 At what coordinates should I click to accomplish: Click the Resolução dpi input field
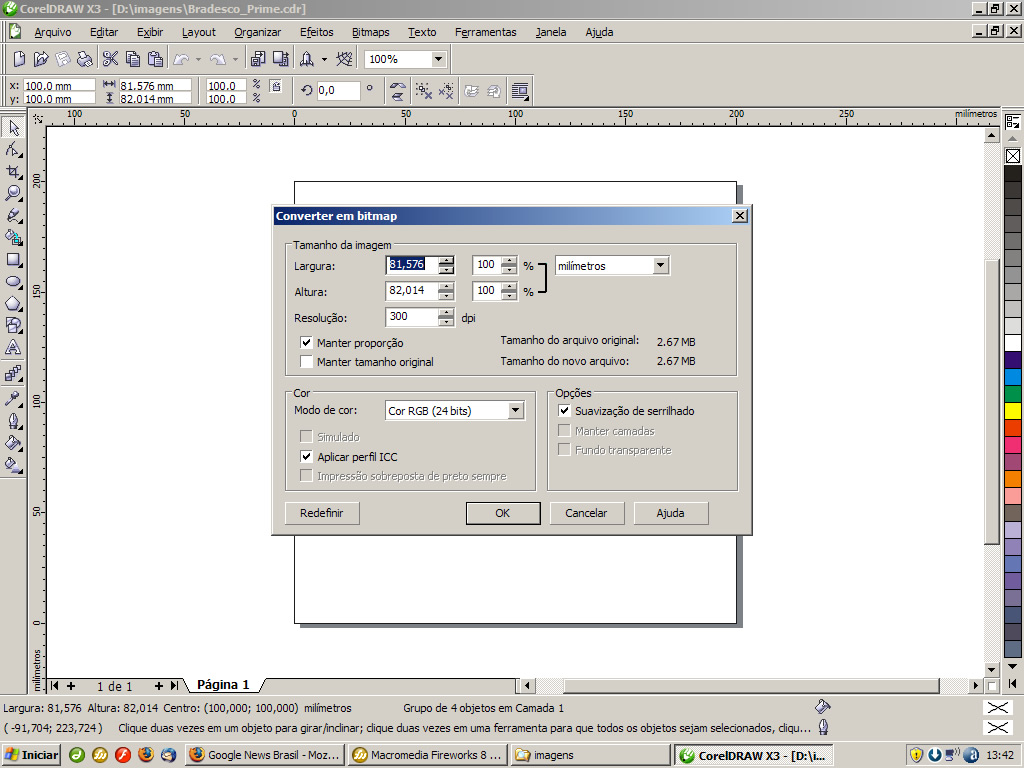(x=412, y=317)
